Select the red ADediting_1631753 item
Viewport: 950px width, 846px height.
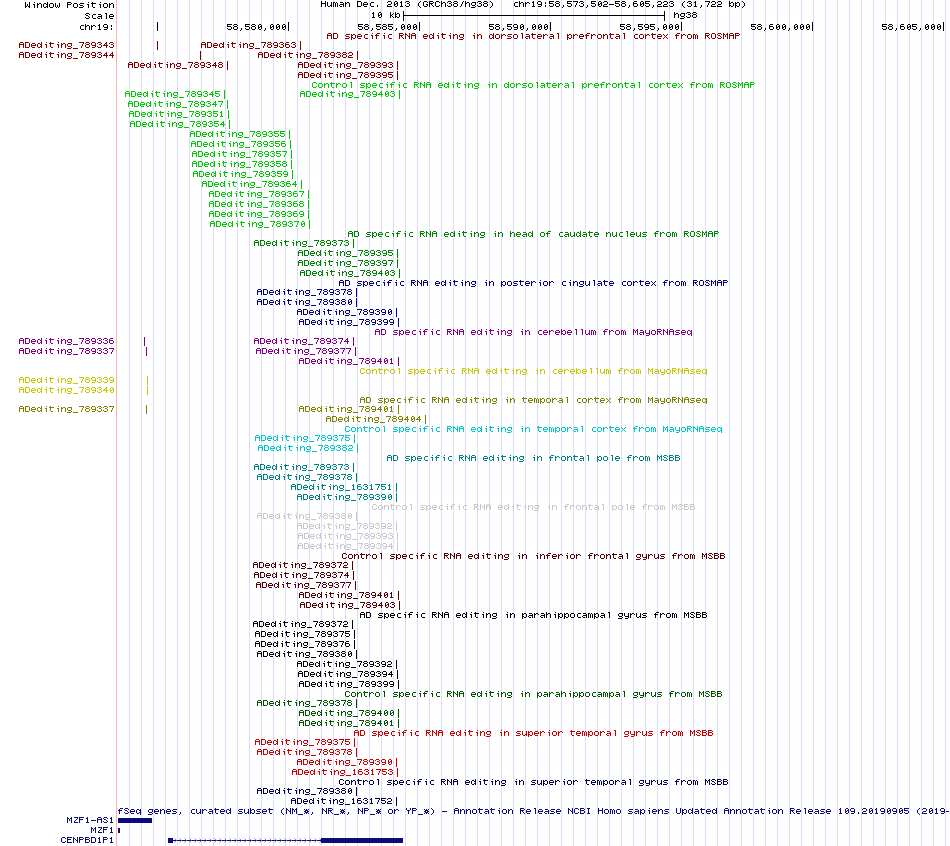coord(343,772)
